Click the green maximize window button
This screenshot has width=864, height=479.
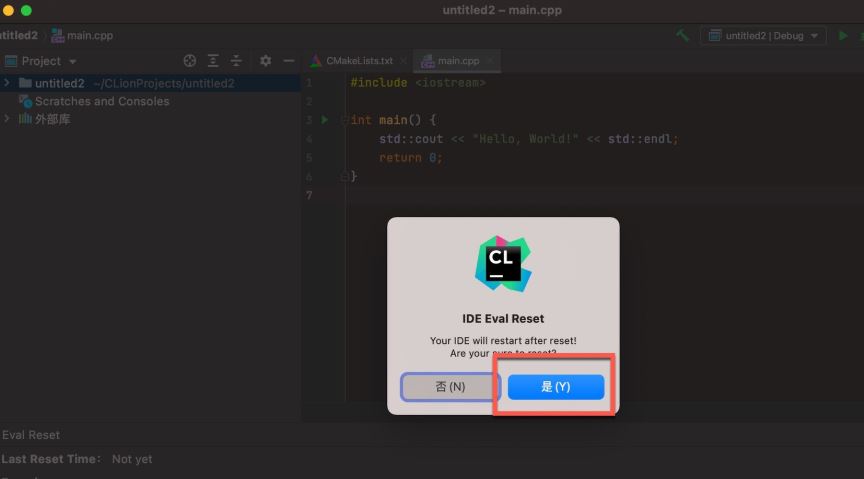[26, 10]
